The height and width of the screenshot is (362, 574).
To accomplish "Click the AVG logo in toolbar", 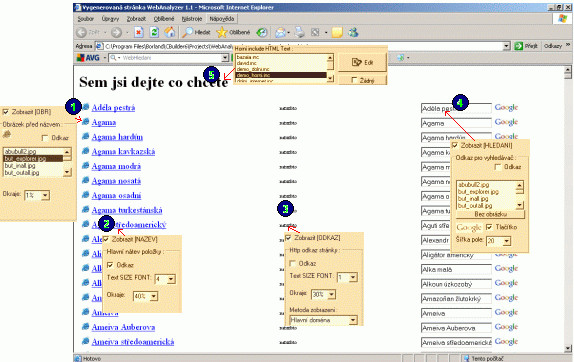I will (88, 58).
